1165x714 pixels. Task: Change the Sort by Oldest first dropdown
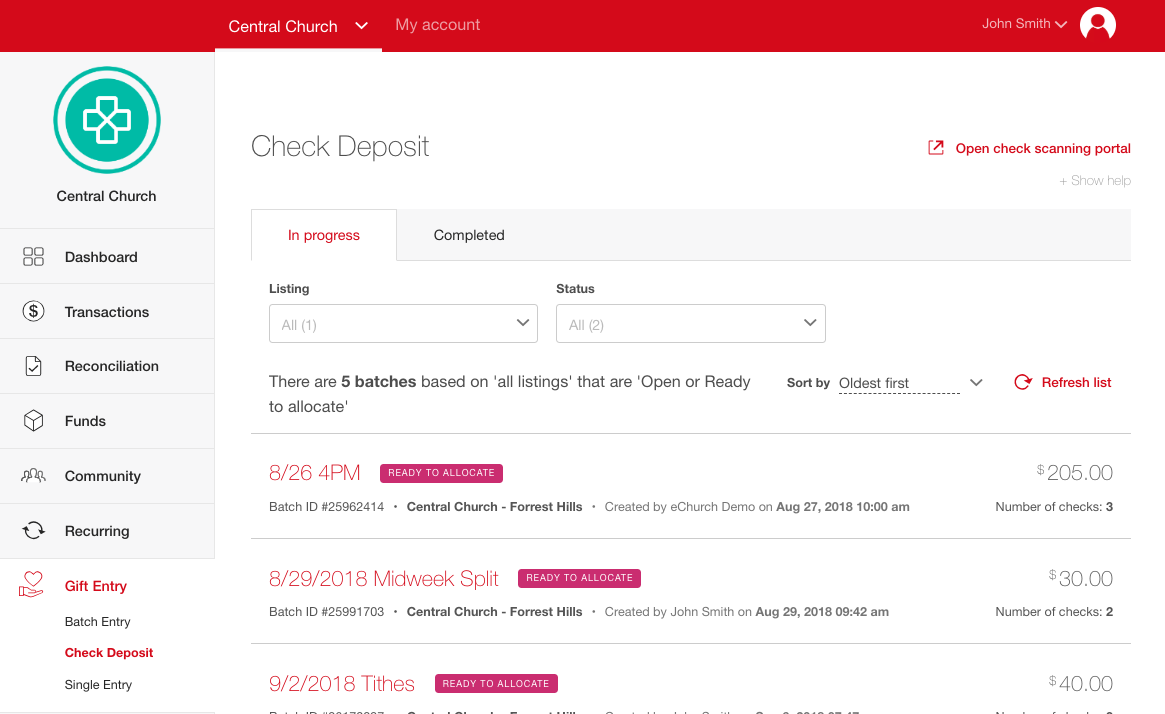pyautogui.click(x=910, y=383)
